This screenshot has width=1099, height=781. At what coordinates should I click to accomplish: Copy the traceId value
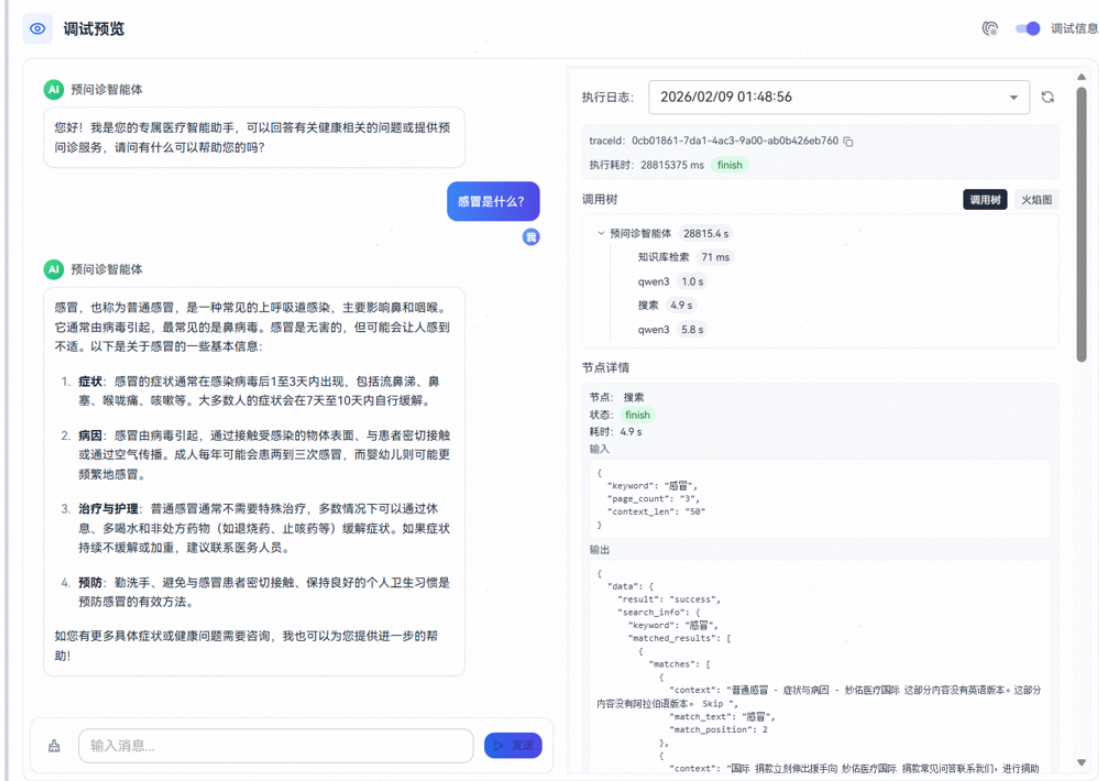click(848, 141)
